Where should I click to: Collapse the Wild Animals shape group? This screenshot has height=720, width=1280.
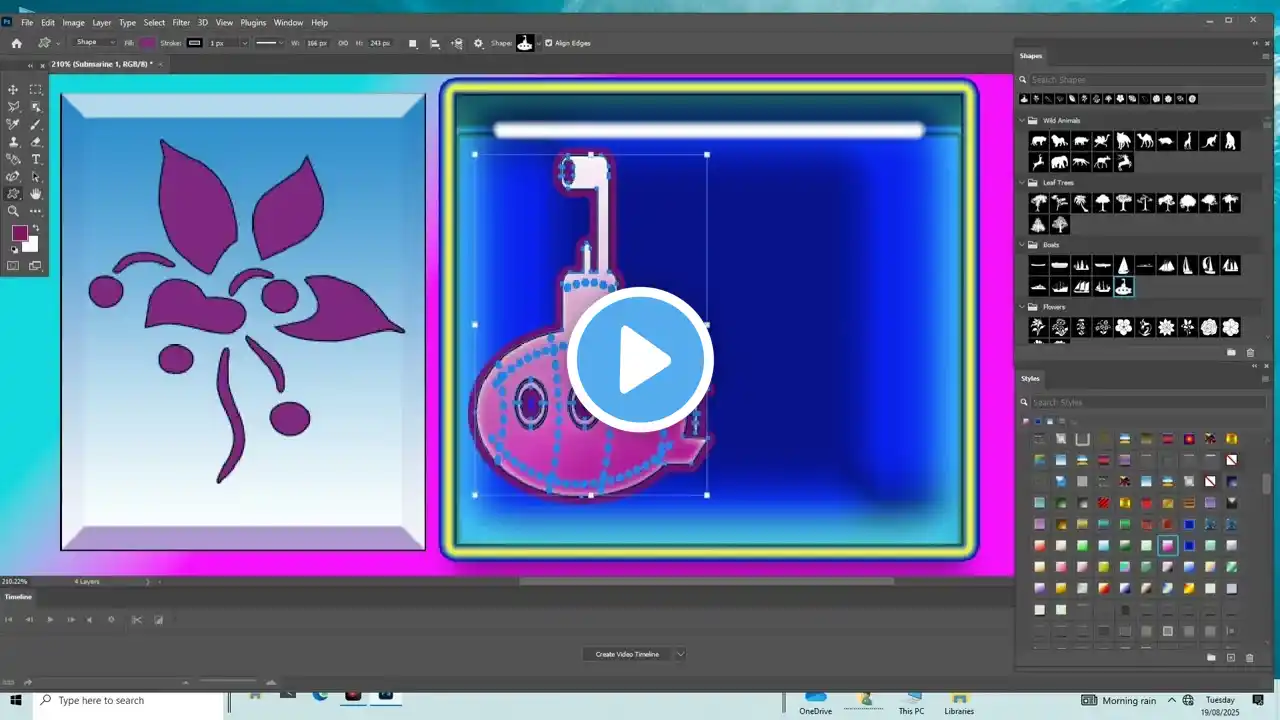point(1023,121)
